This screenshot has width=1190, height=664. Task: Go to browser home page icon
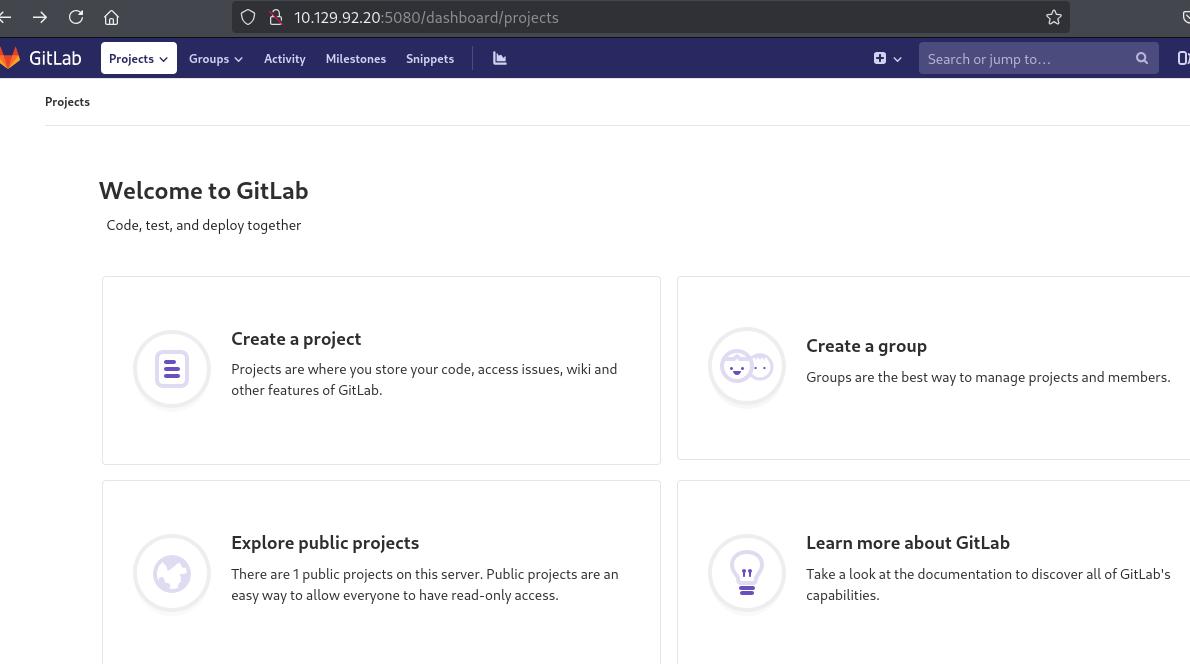point(112,17)
